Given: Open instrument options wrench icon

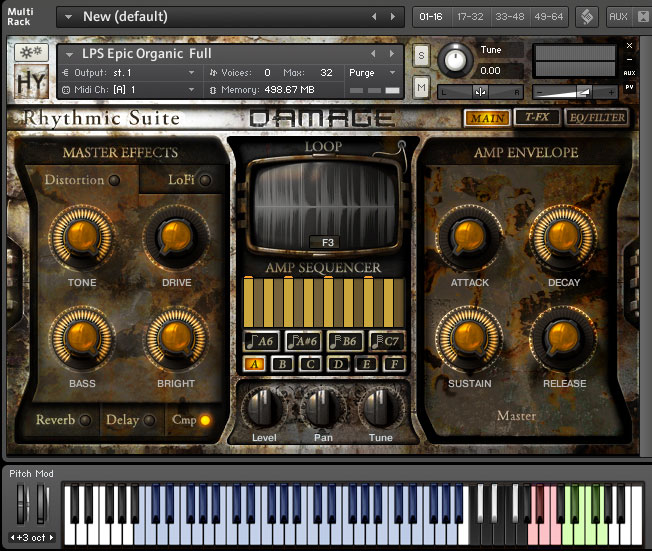Looking at the screenshot, I should pos(31,52).
